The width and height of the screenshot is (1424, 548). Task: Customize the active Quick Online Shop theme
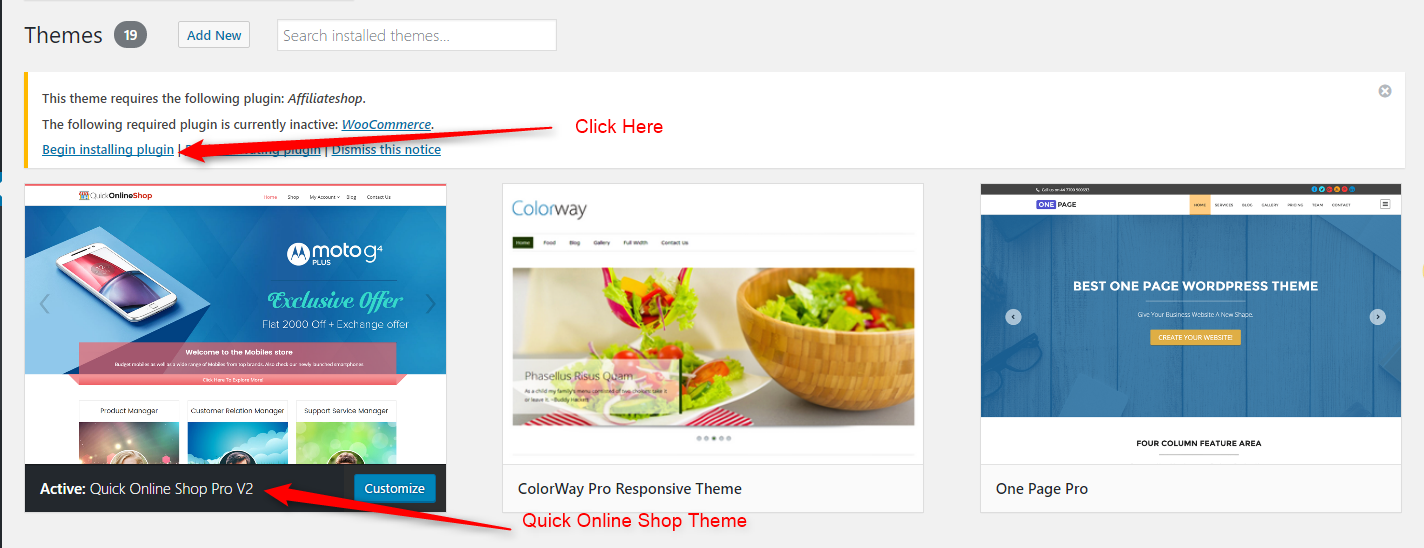395,488
